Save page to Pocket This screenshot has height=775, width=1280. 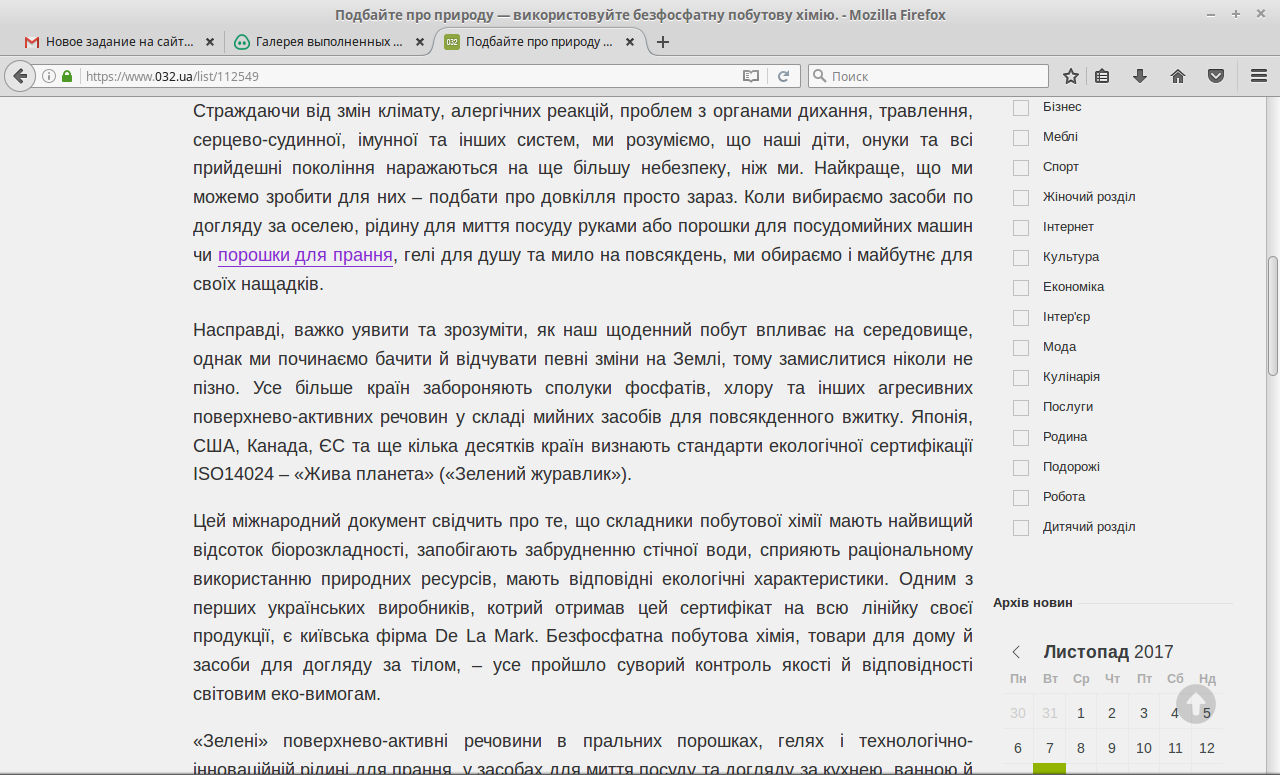tap(1216, 76)
